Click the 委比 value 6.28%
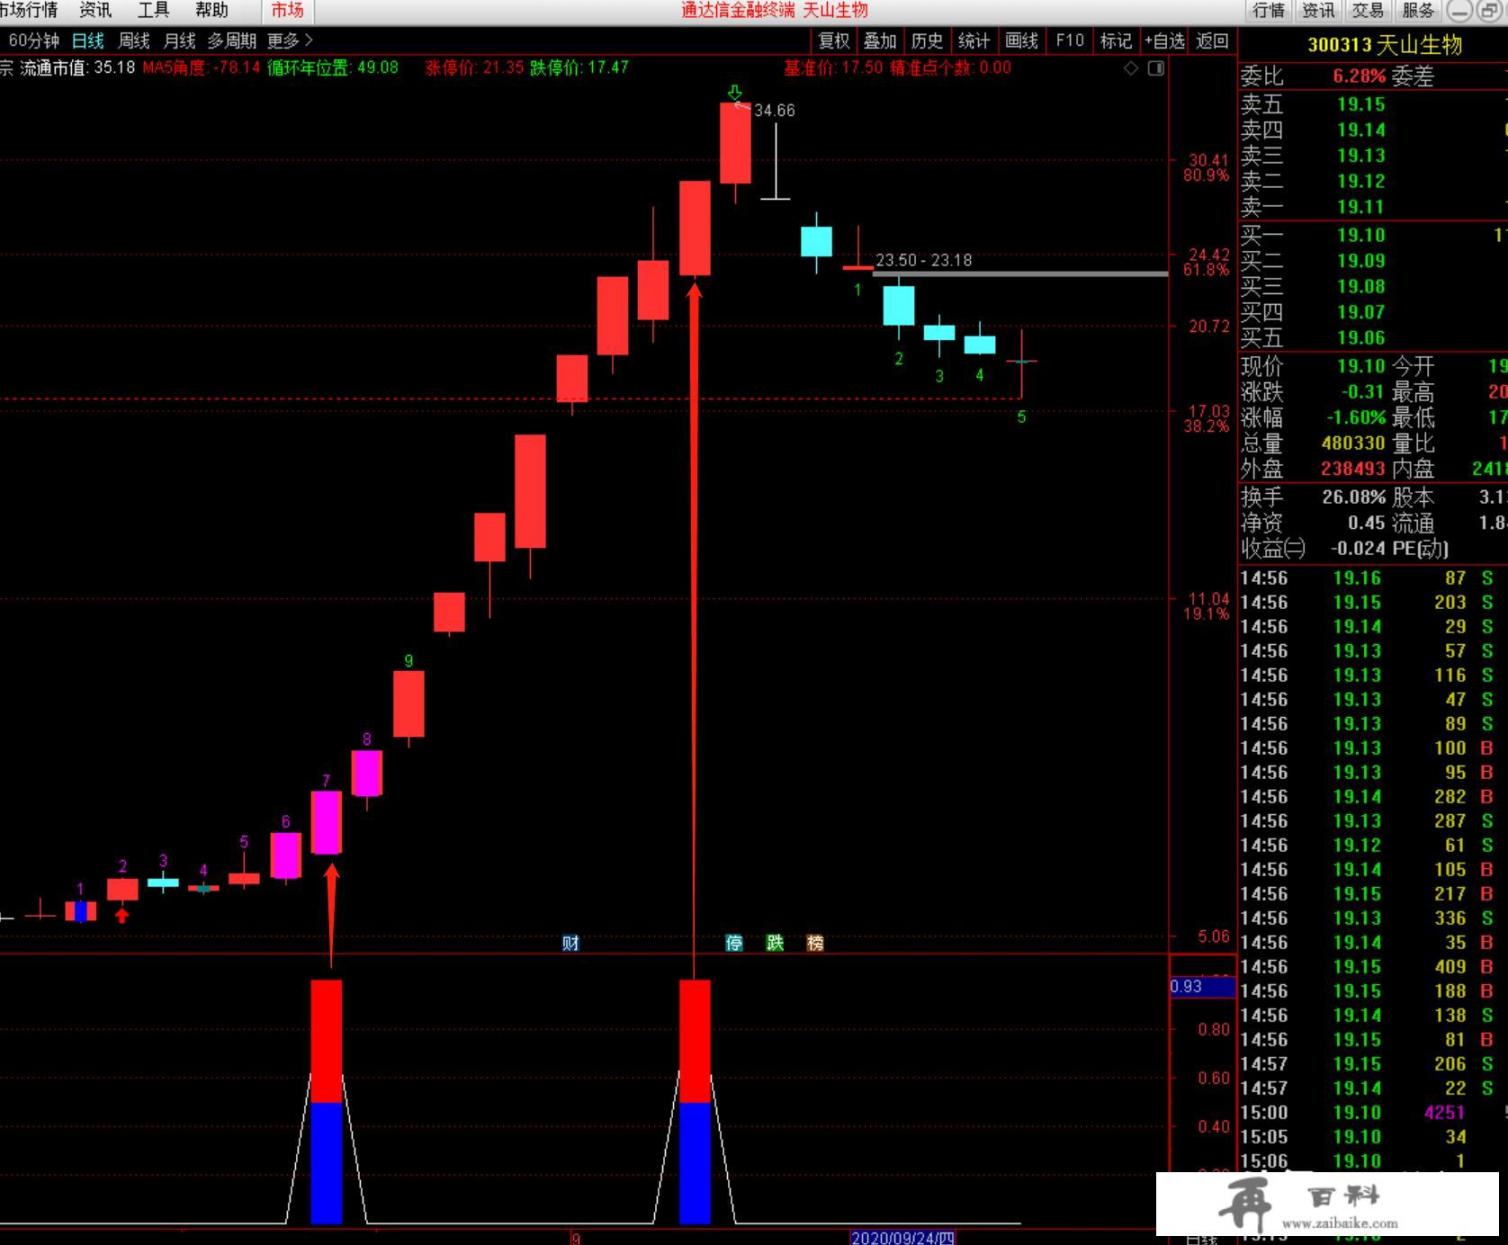Viewport: 1508px width, 1245px height. [1359, 76]
